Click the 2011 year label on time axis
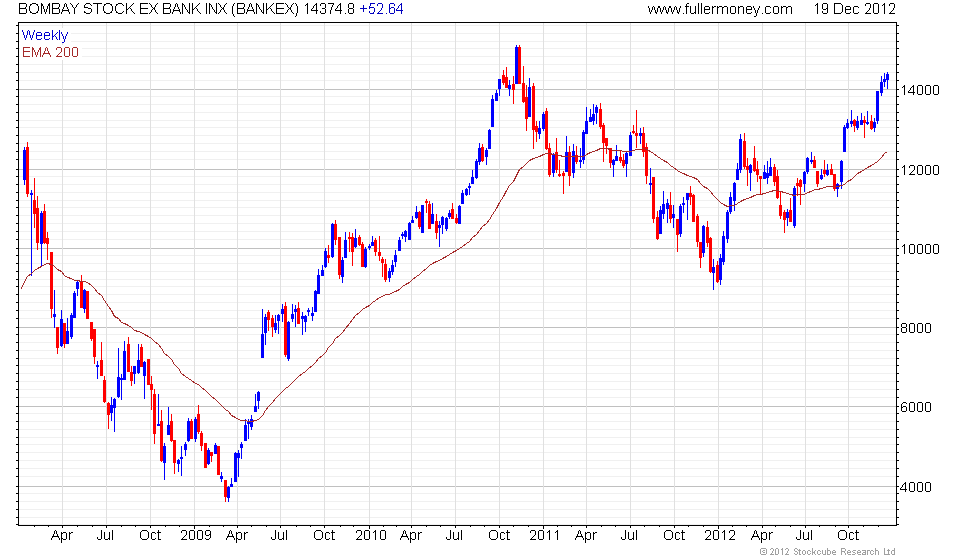 (544, 536)
